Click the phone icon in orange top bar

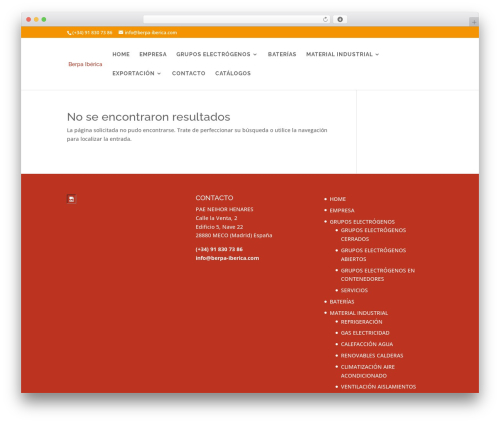pyautogui.click(x=69, y=33)
